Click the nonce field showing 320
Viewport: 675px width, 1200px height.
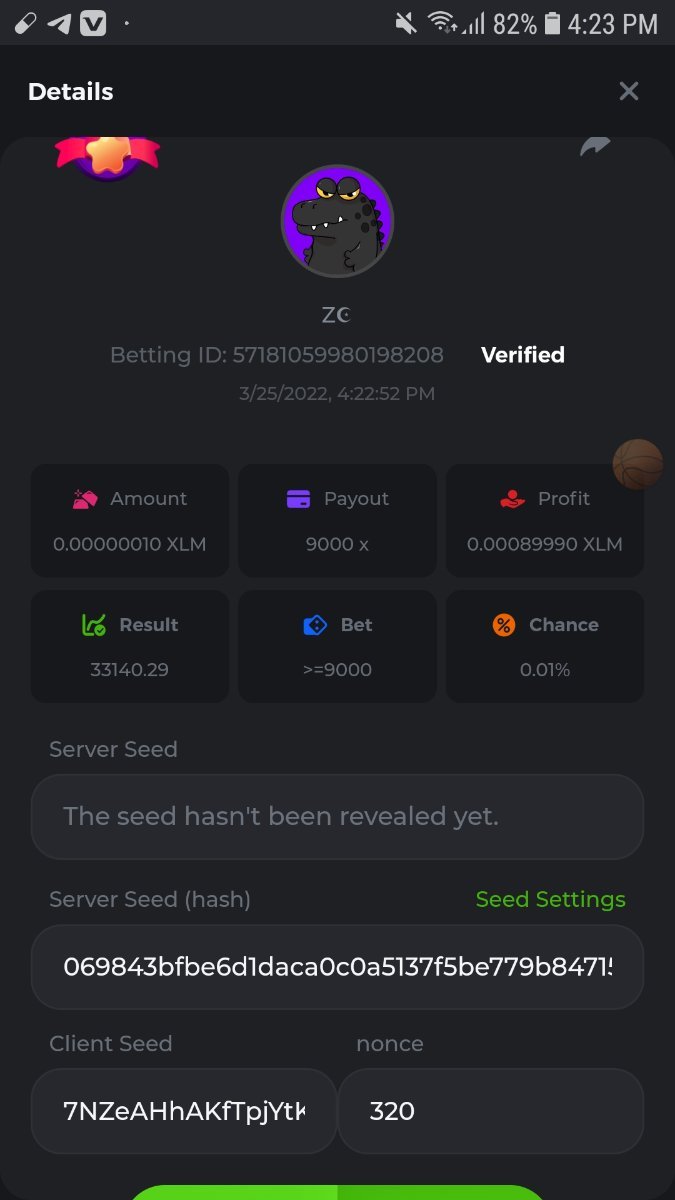click(490, 1111)
